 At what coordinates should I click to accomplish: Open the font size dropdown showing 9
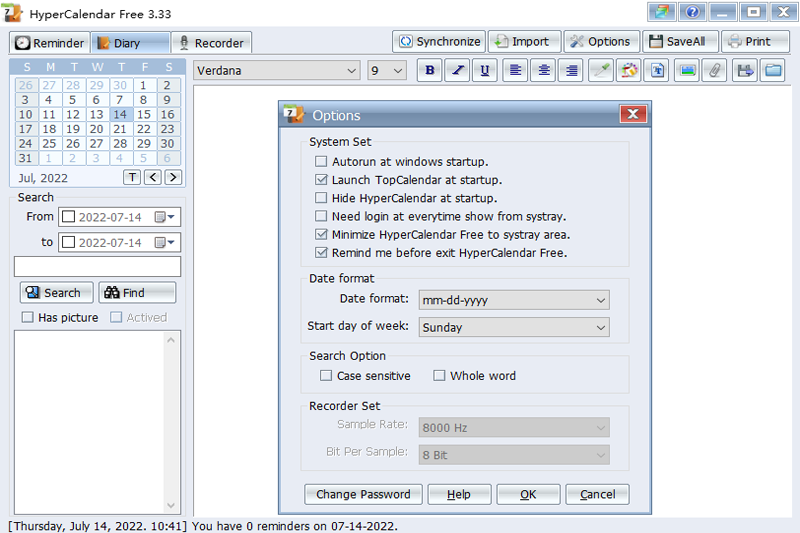click(x=387, y=70)
